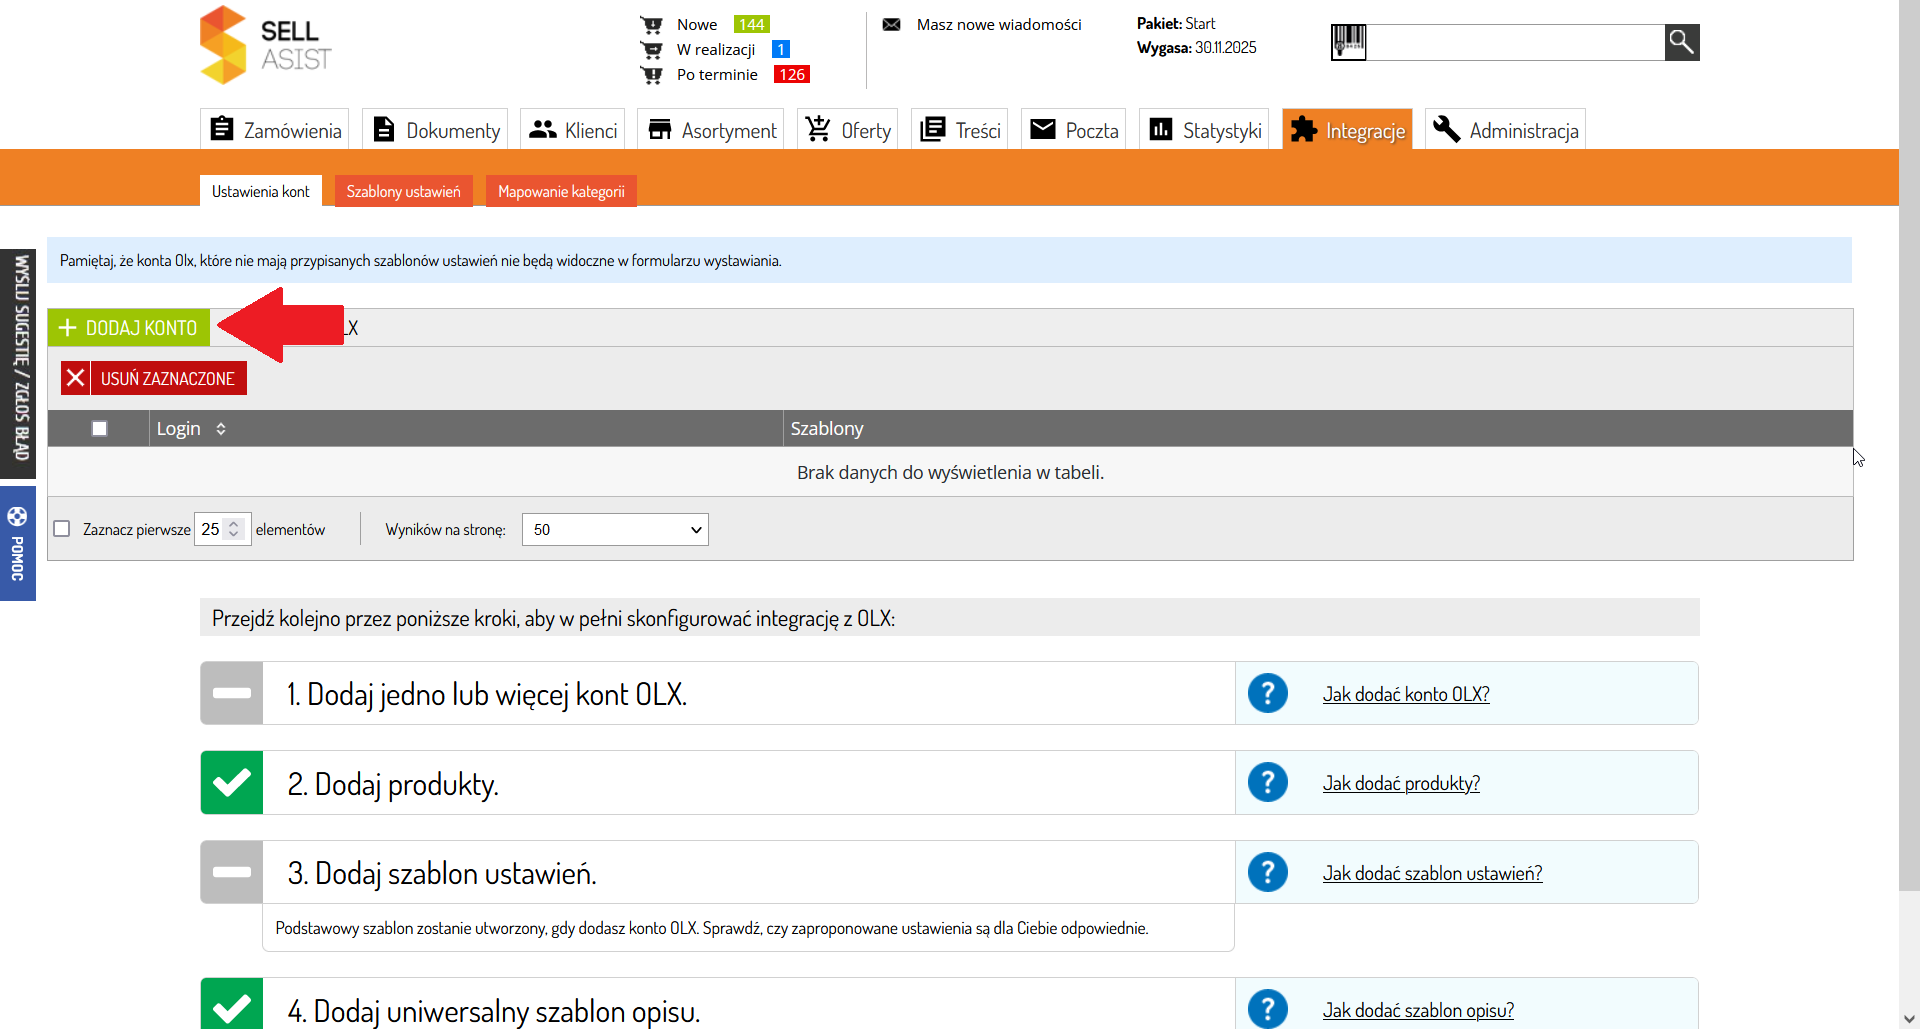Click the shopping cart icon next to Nowe
This screenshot has width=1920, height=1029.
point(652,24)
